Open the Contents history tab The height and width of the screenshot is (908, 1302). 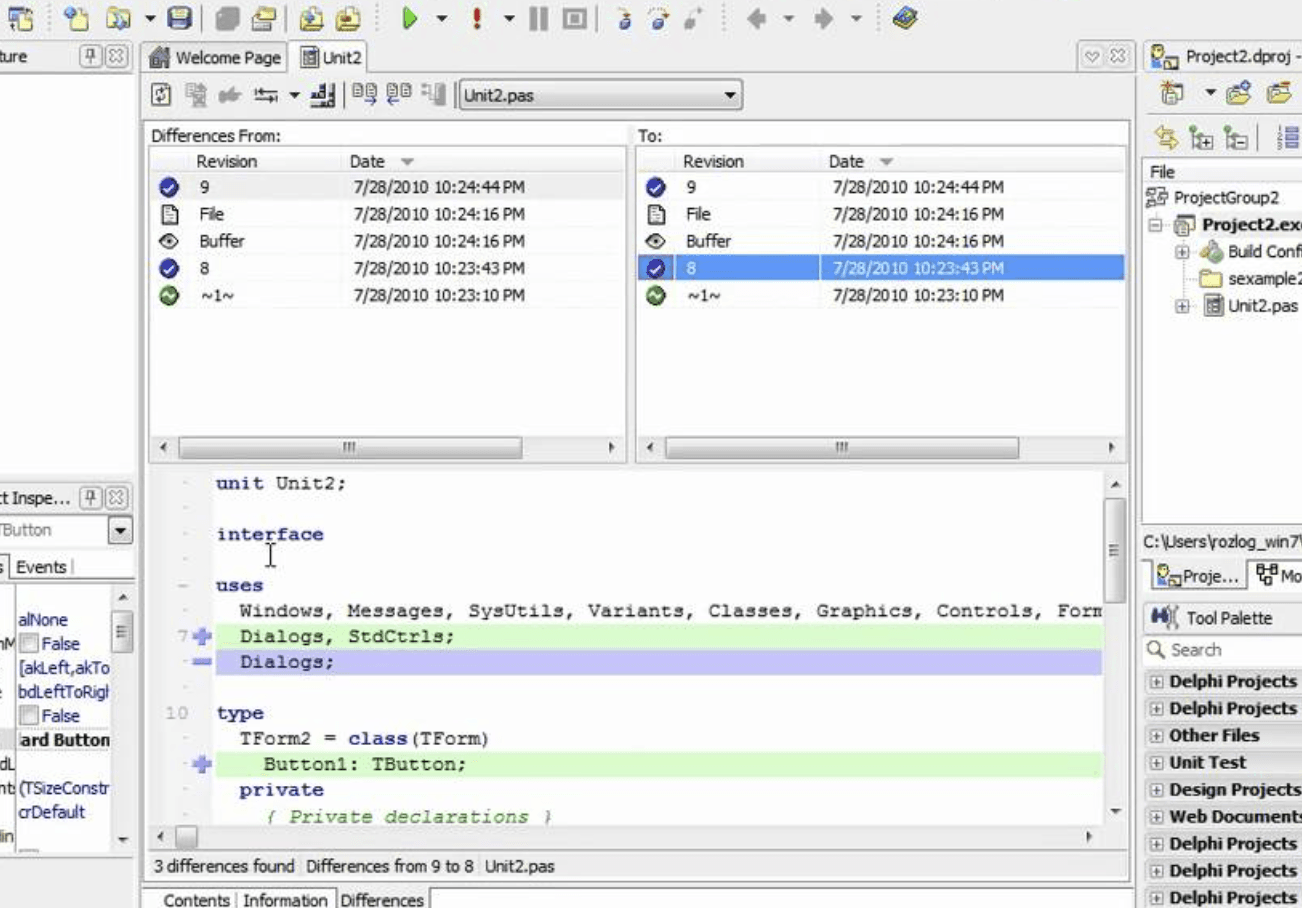tap(196, 899)
